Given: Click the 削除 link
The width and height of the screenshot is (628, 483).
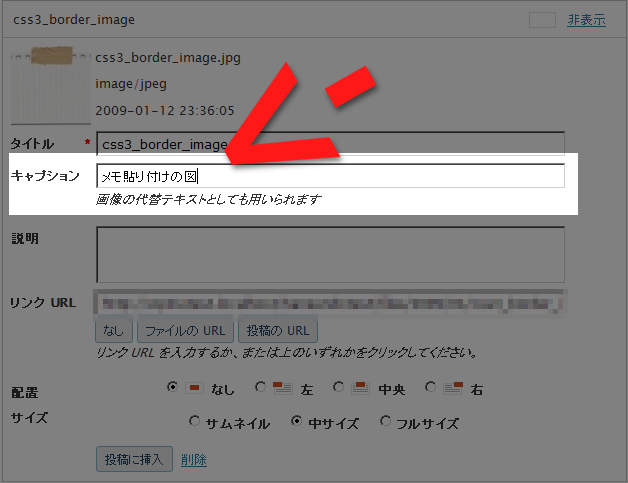Looking at the screenshot, I should coord(194,459).
